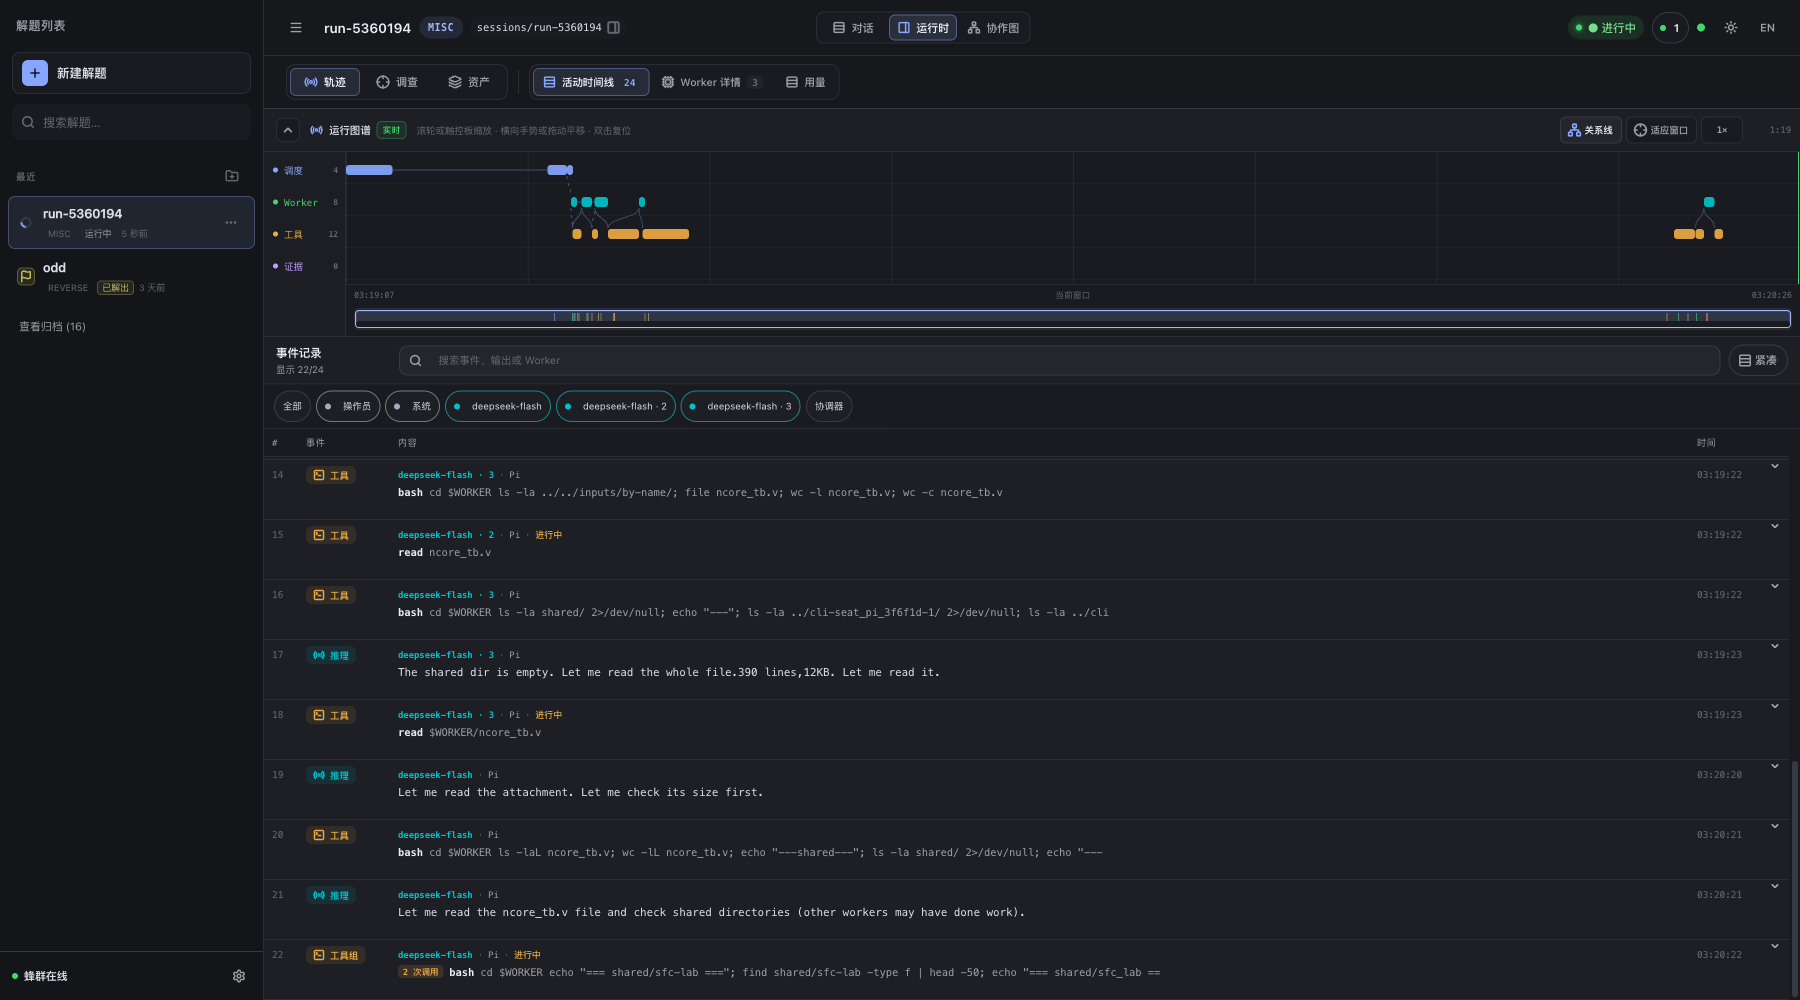The height and width of the screenshot is (1000, 1800).
Task: Toggle the deepseek-flash · 2 filter chip
Action: click(x=616, y=406)
